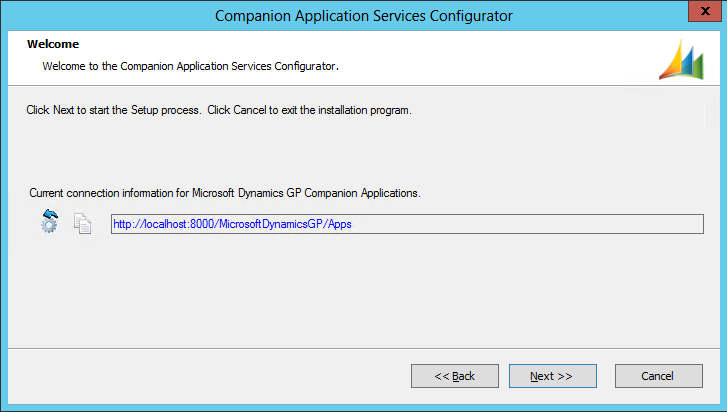Click the Microsoft Dynamics logo
The width and height of the screenshot is (727, 412).
coord(681,60)
